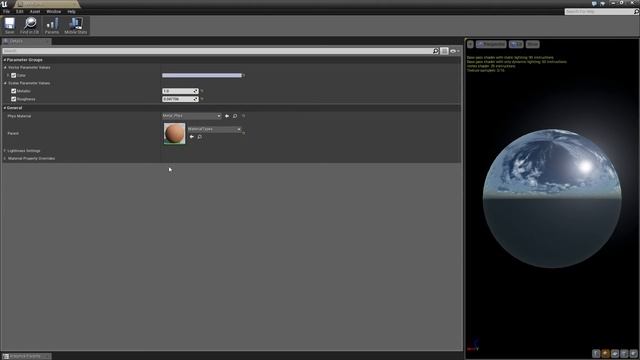Select the material instance title tab

click(47, 4)
